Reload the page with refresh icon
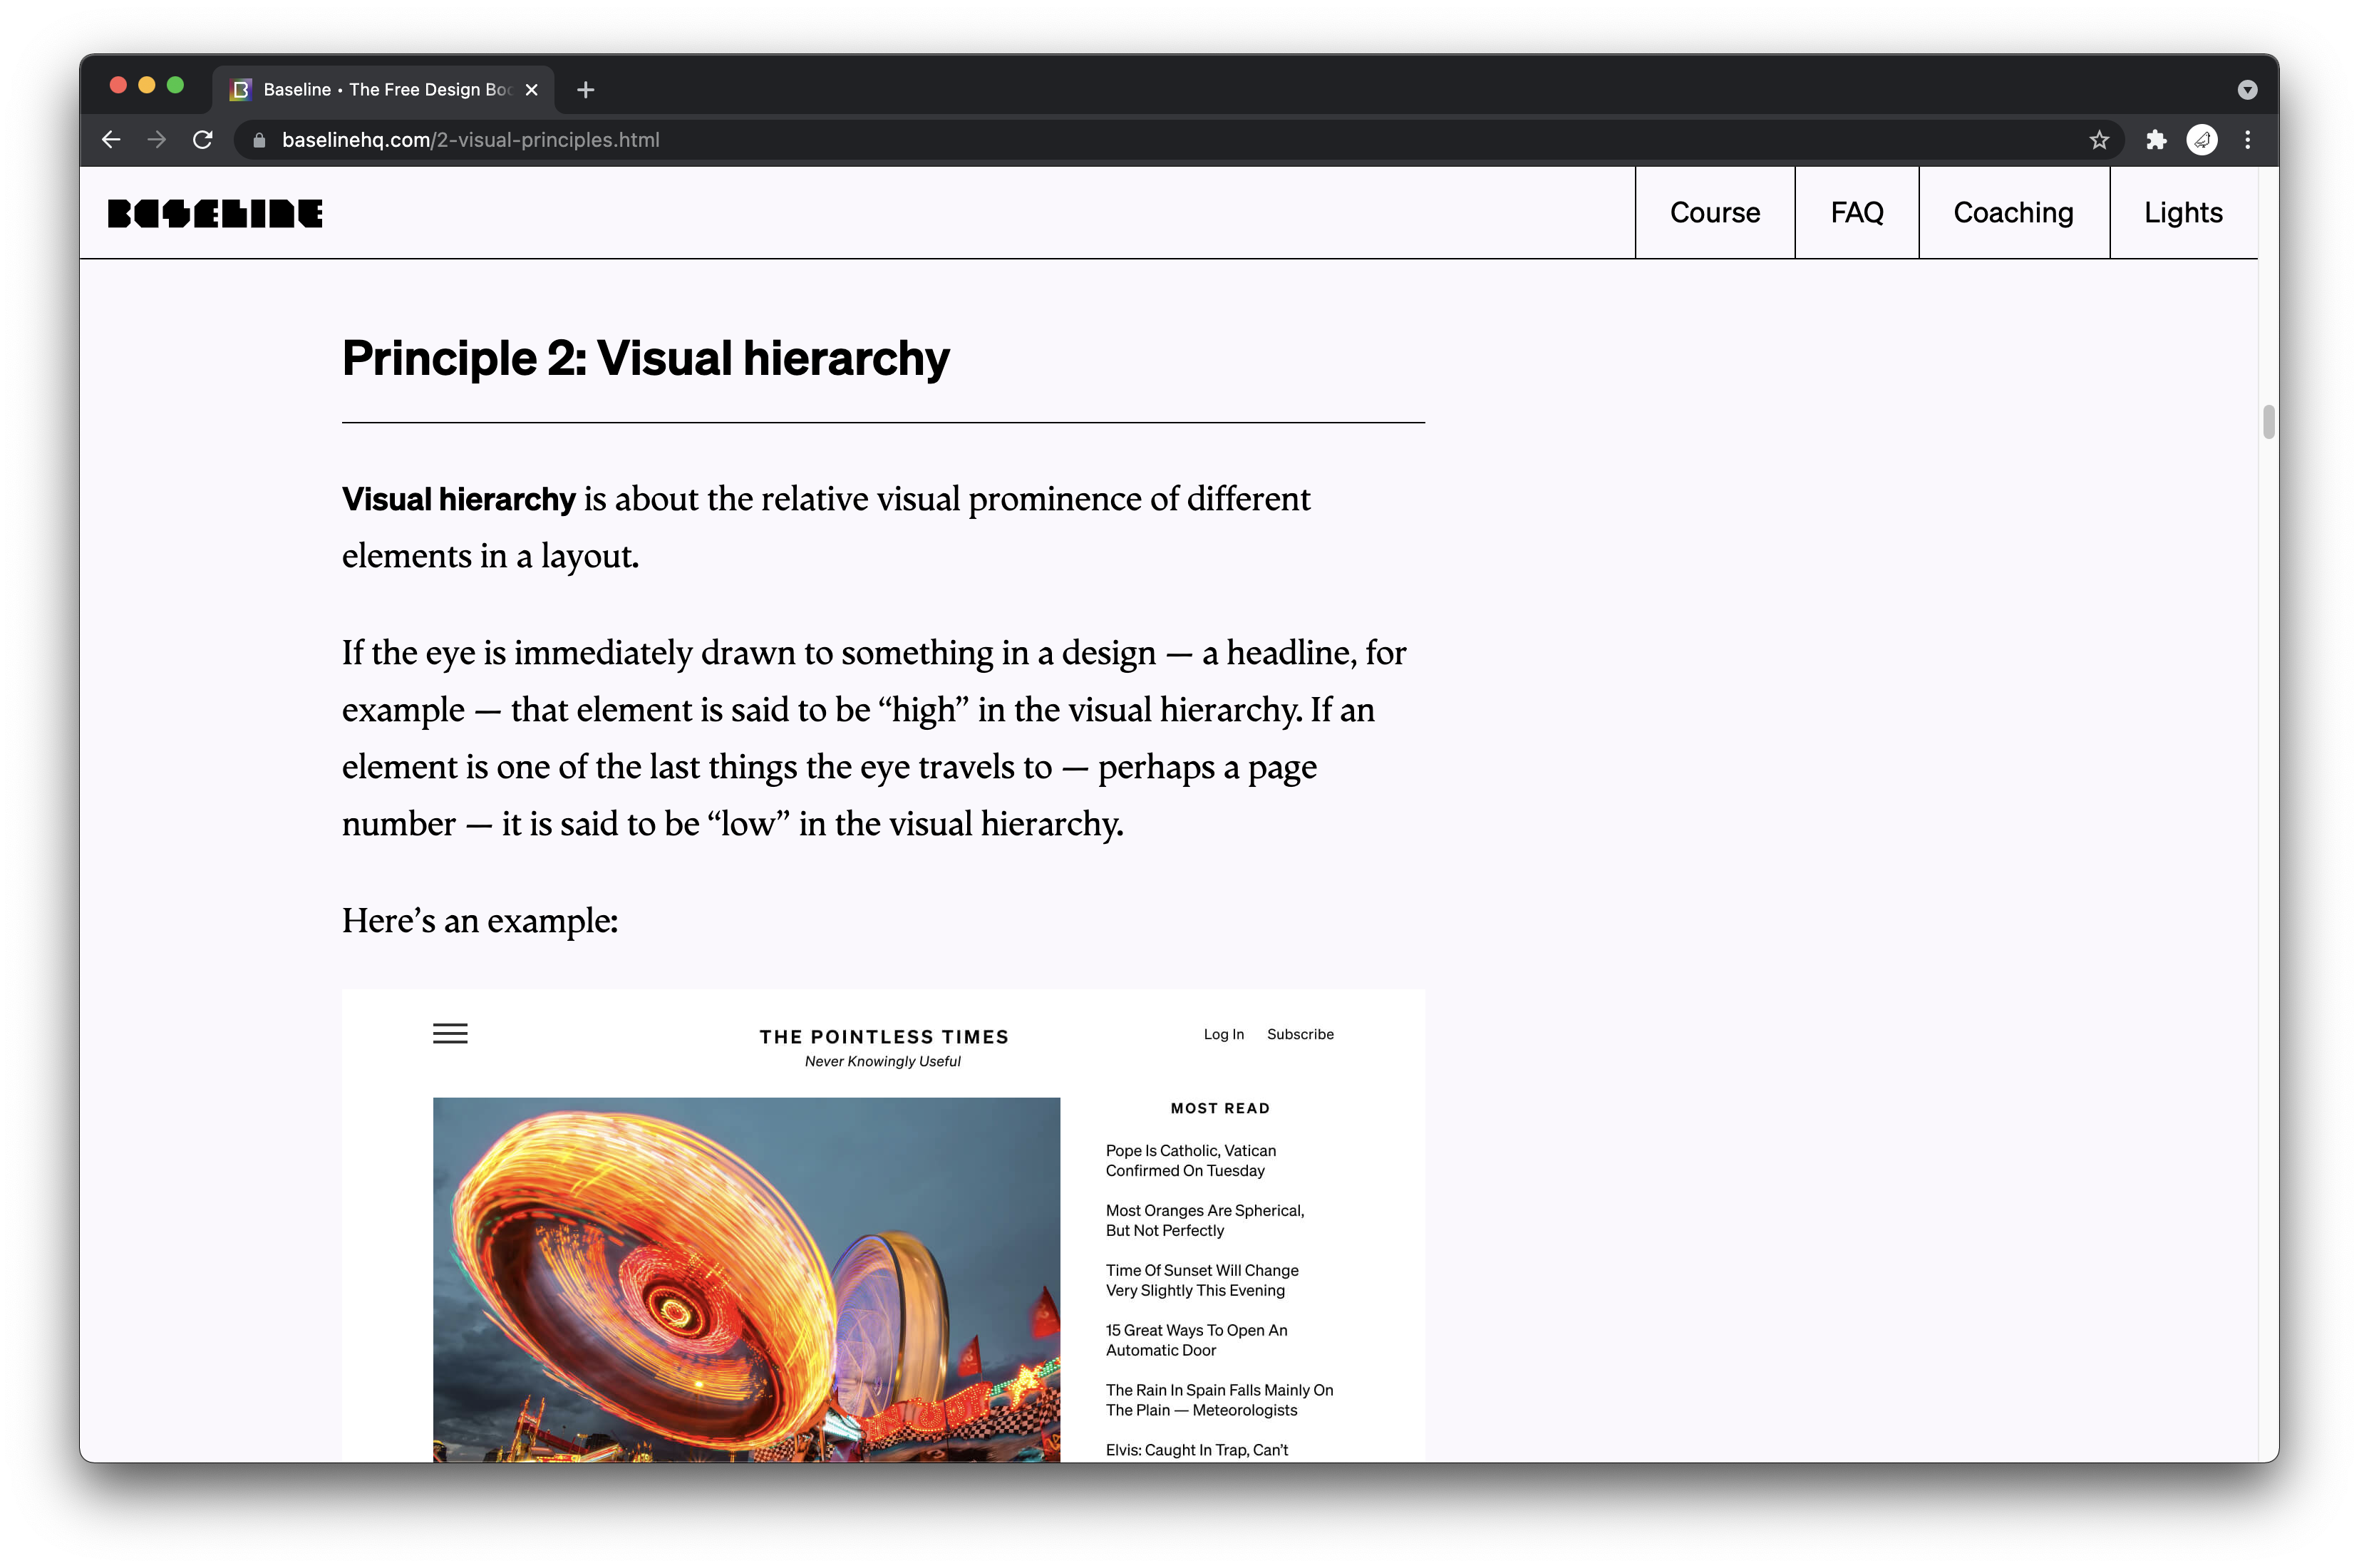Viewport: 2359px width, 1568px height. click(x=203, y=140)
